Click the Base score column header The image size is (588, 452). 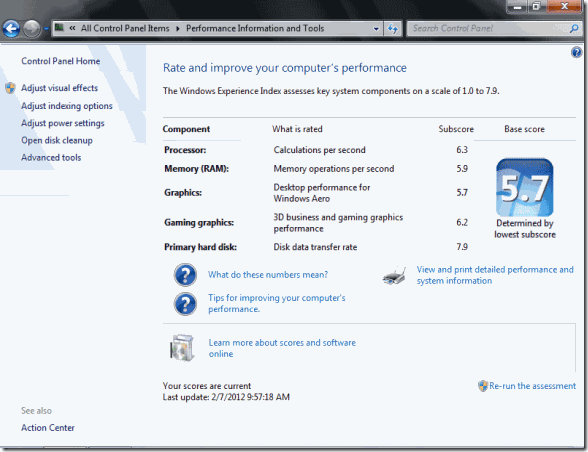click(x=524, y=129)
